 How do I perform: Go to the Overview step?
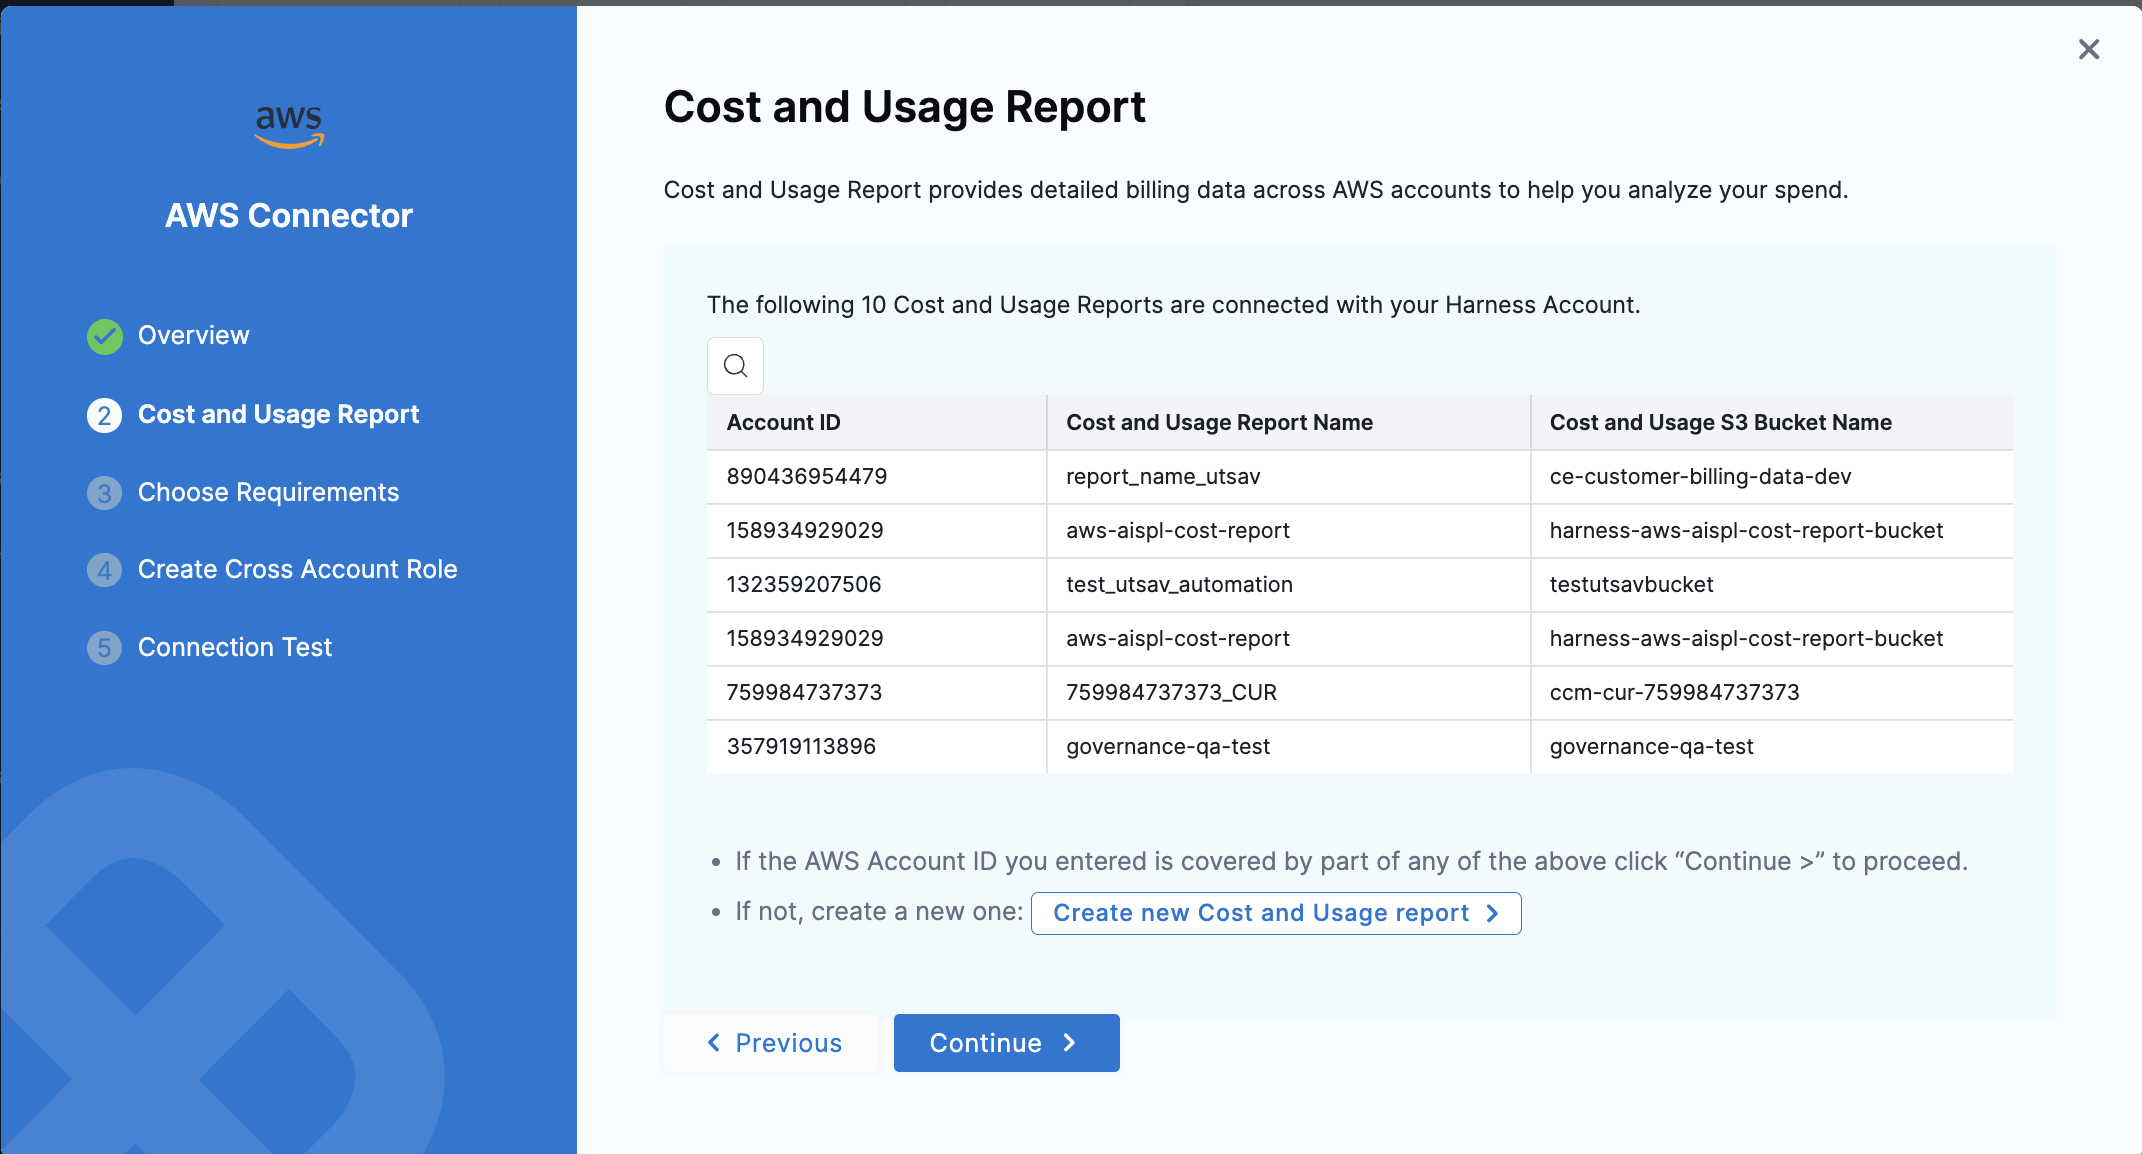pyautogui.click(x=193, y=335)
